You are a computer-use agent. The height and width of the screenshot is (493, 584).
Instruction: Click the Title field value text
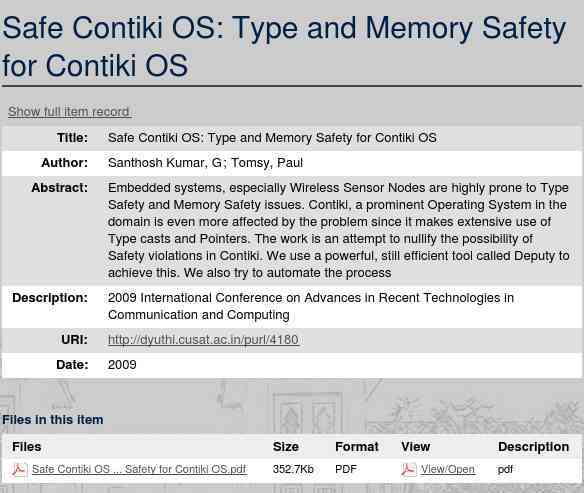272,138
